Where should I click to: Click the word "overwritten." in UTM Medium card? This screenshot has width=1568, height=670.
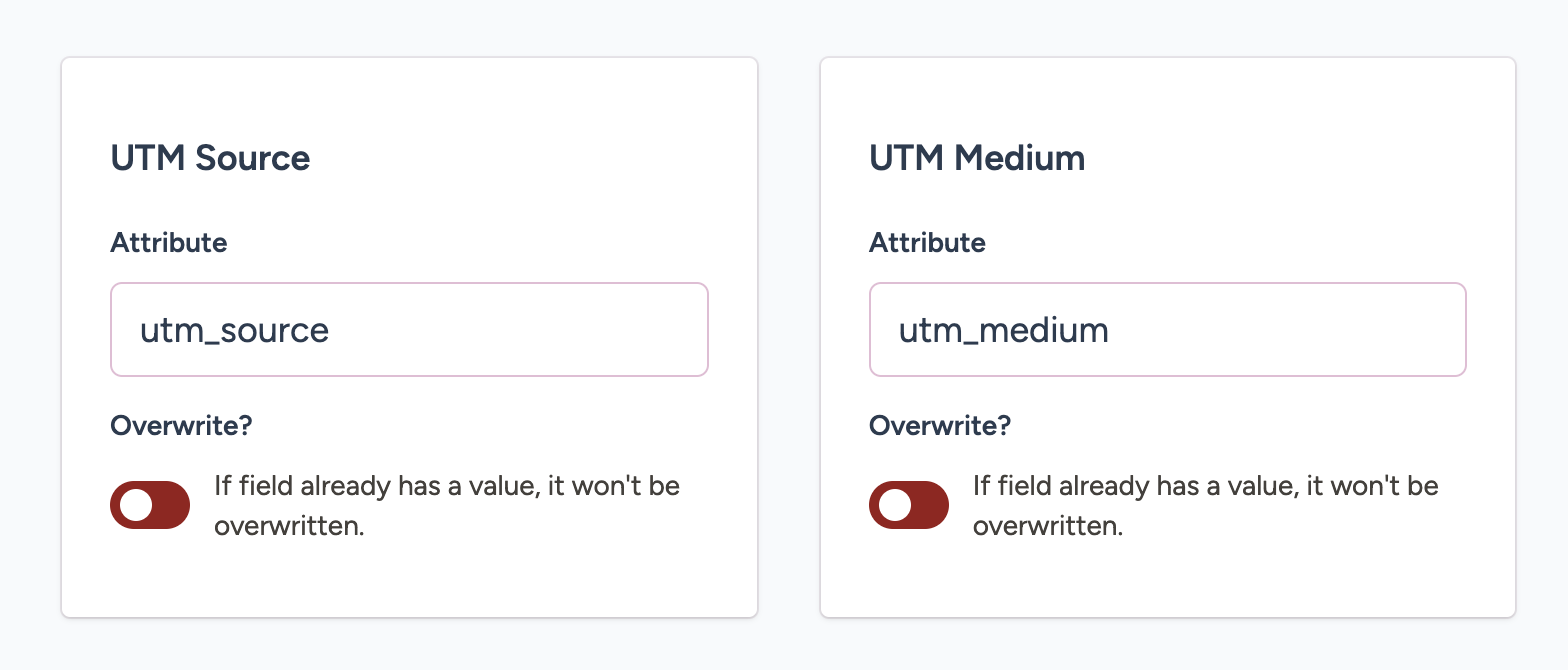1048,526
